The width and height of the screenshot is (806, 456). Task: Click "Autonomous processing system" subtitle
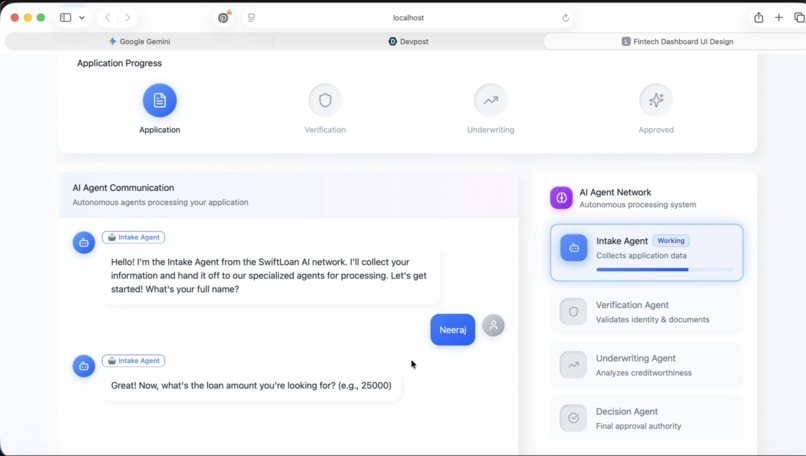[638, 205]
